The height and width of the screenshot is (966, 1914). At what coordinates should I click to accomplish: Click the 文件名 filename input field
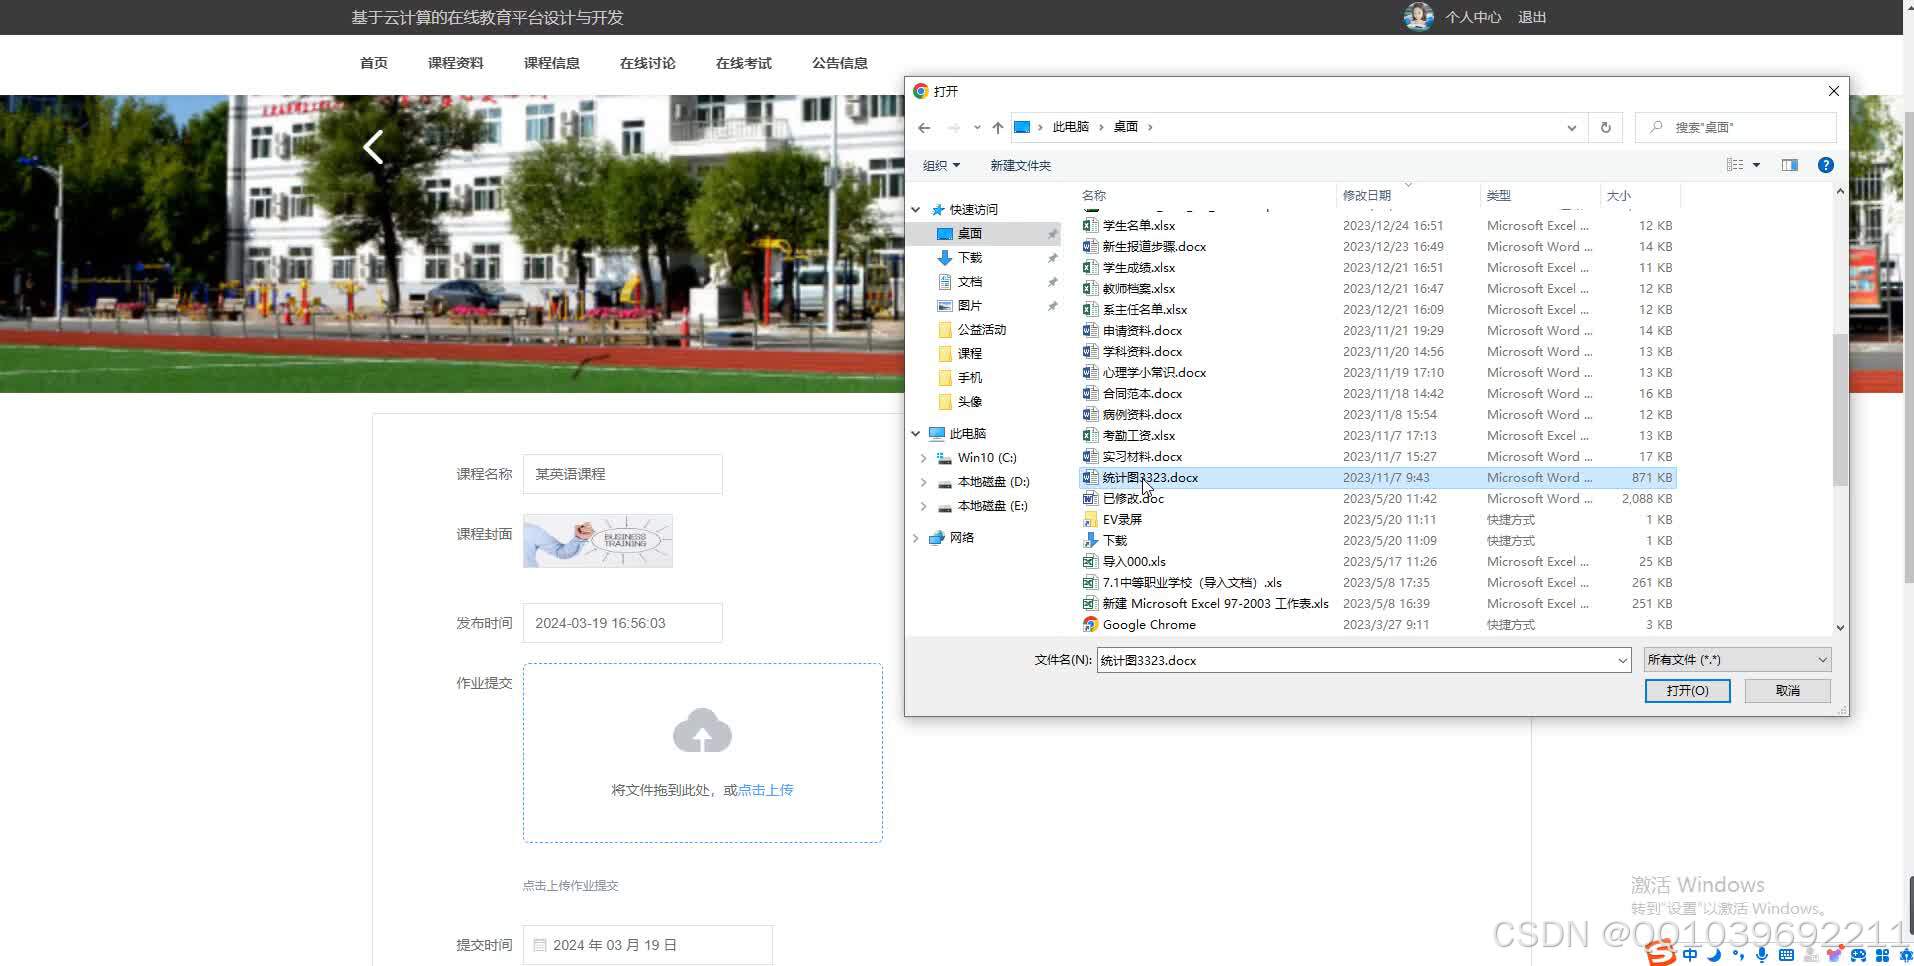[1300, 659]
